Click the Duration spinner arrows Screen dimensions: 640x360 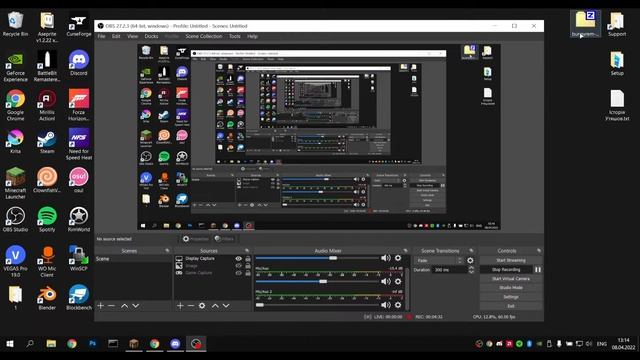pyautogui.click(x=471, y=269)
